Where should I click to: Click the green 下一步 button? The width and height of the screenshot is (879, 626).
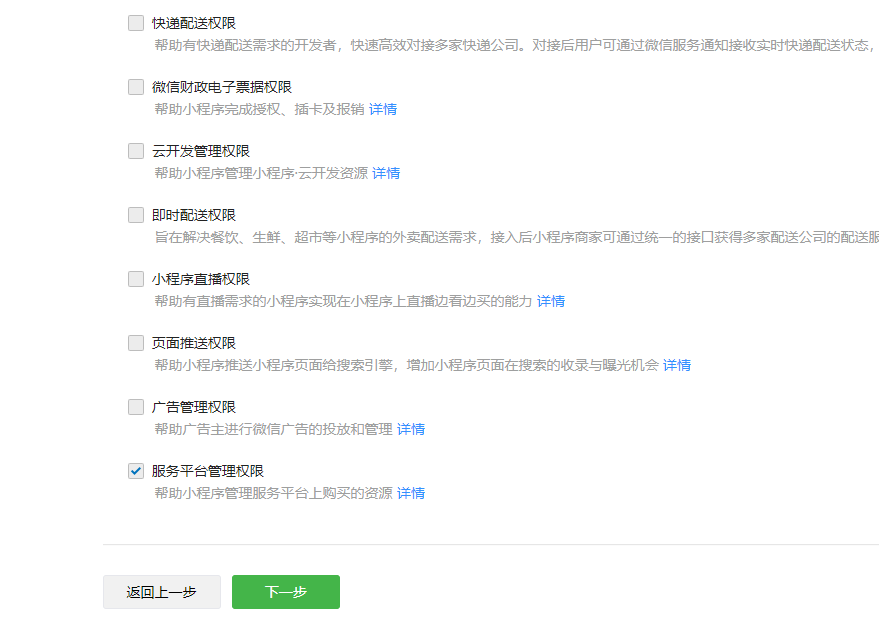coord(286,592)
